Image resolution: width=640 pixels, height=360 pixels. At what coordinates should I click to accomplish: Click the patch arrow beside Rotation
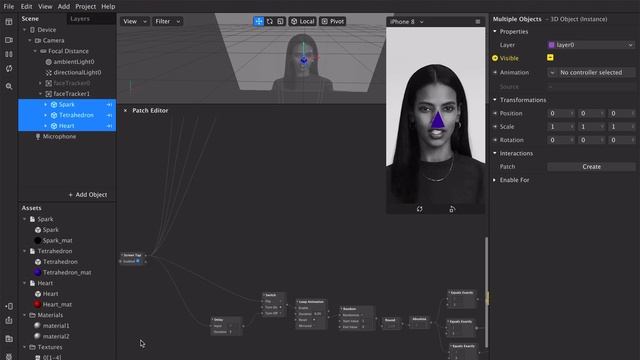[x=495, y=140]
